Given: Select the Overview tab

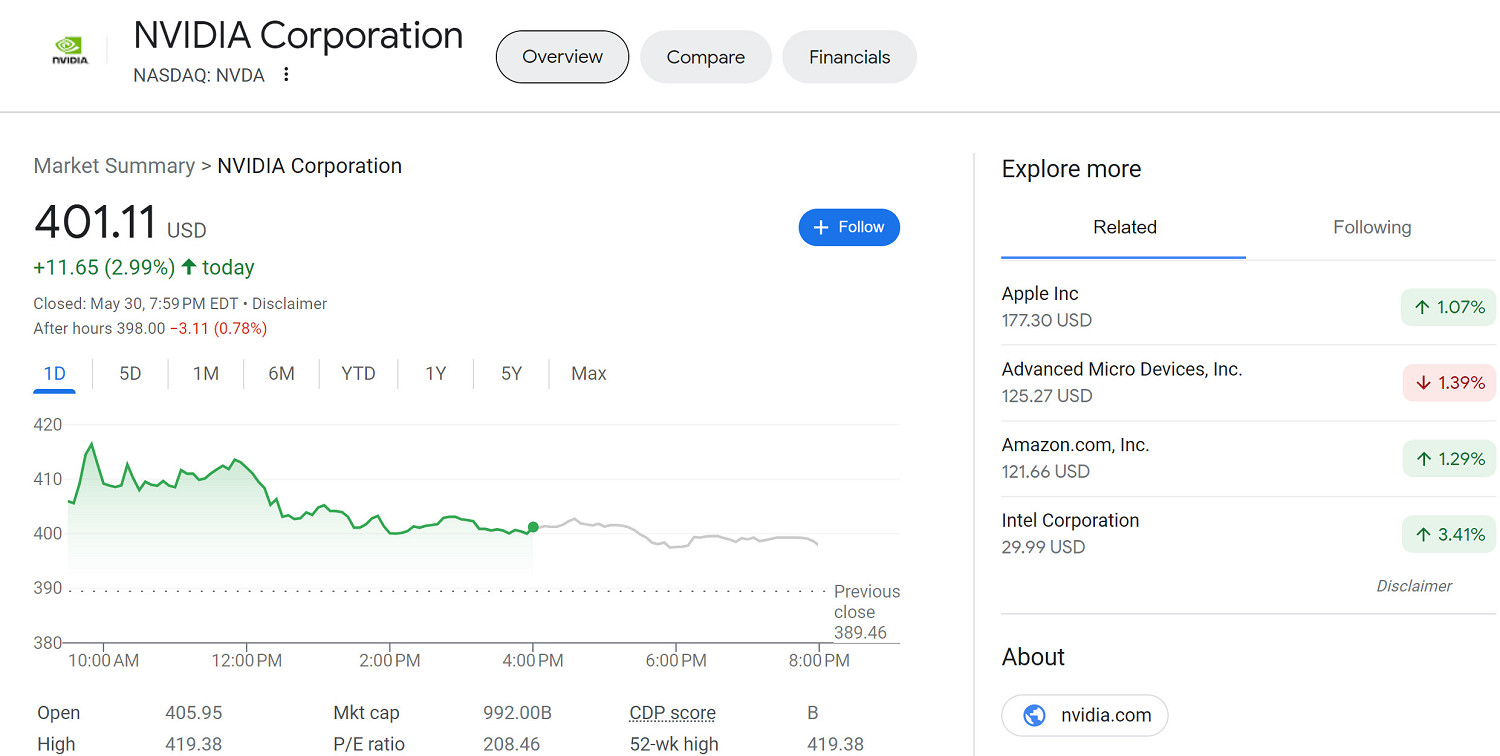Looking at the screenshot, I should (x=562, y=57).
